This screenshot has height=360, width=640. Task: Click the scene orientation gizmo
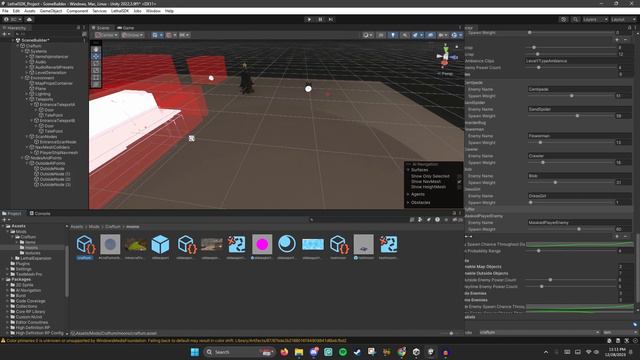pyautogui.click(x=446, y=57)
